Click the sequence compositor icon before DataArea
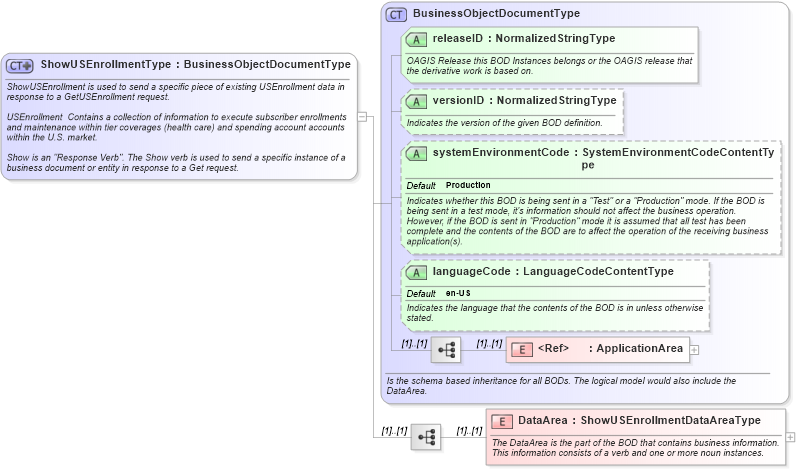Screen dimensions: 796x469 point(426,437)
